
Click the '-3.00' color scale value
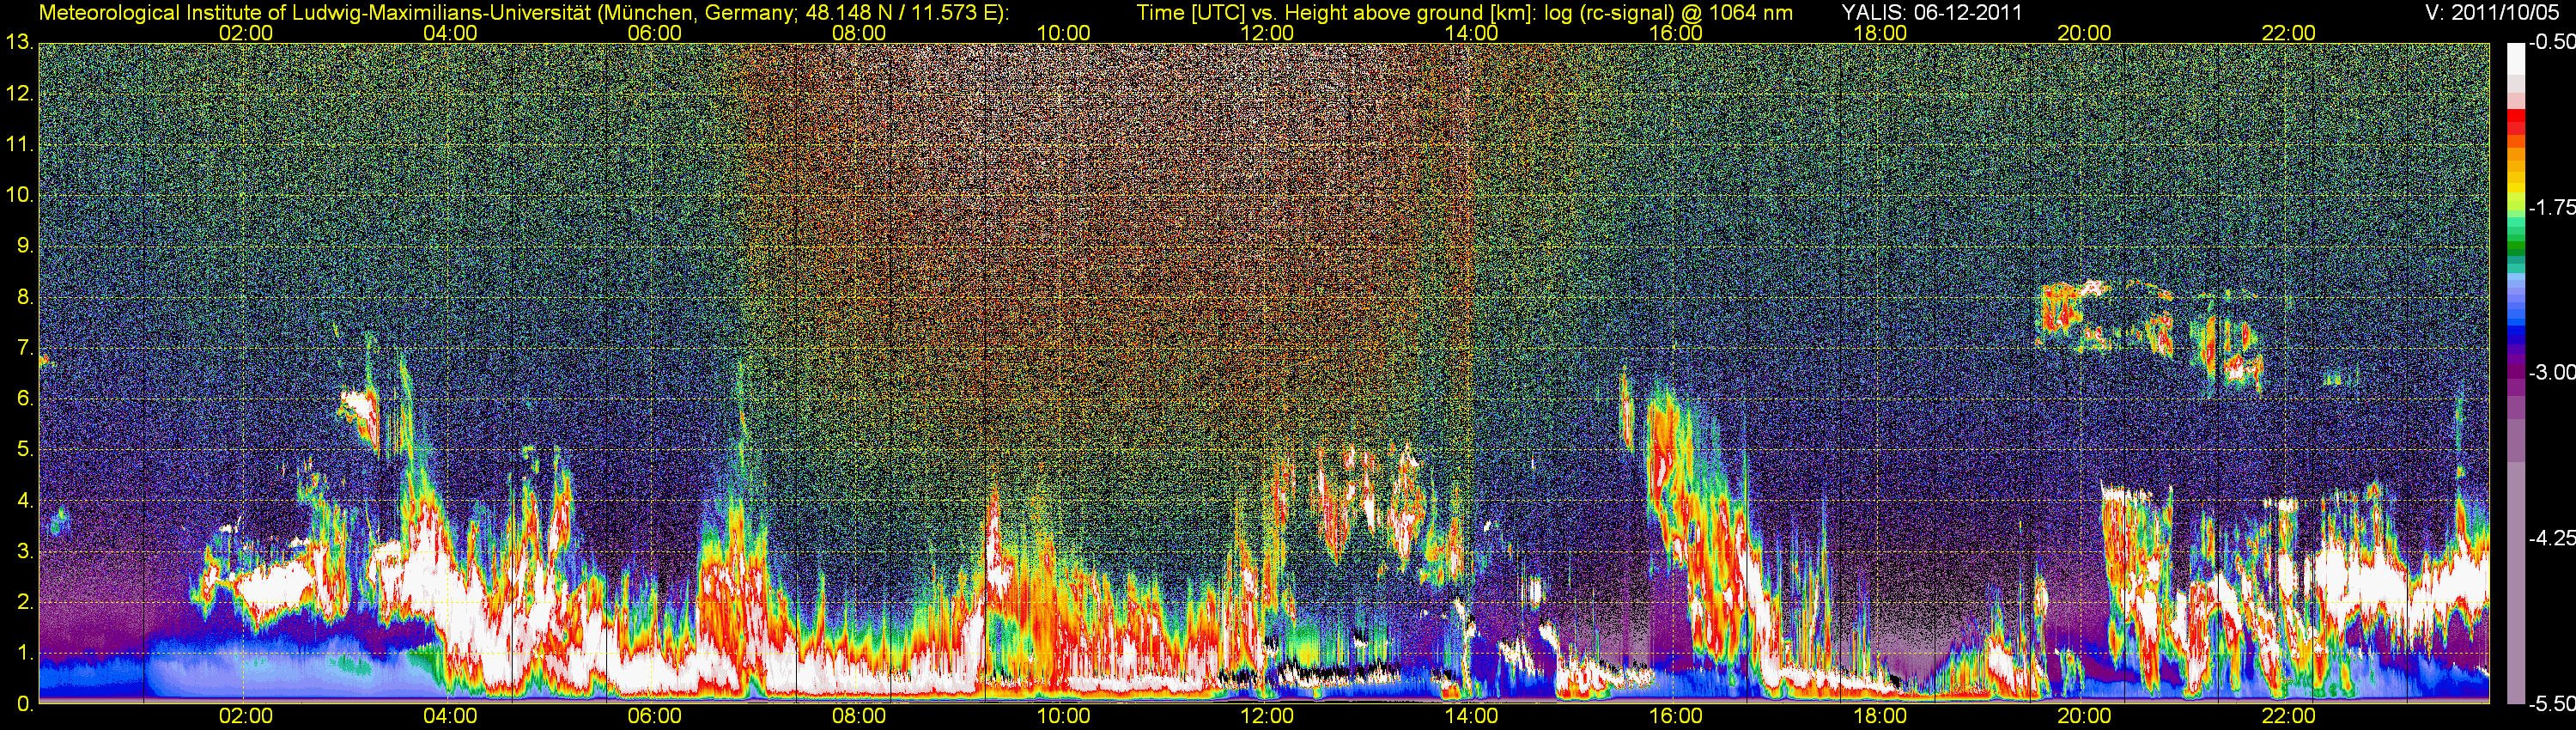[2551, 373]
